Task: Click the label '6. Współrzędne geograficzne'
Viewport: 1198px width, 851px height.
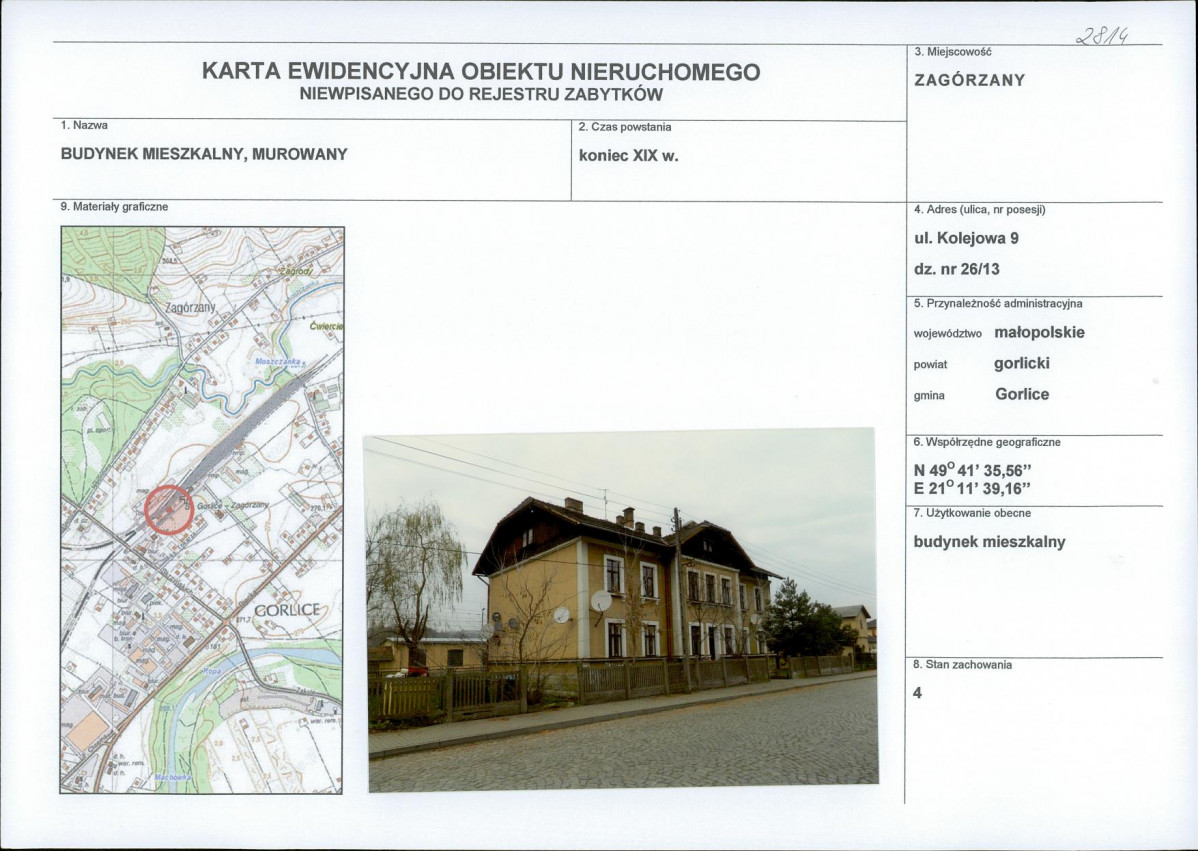Action: coord(987,442)
